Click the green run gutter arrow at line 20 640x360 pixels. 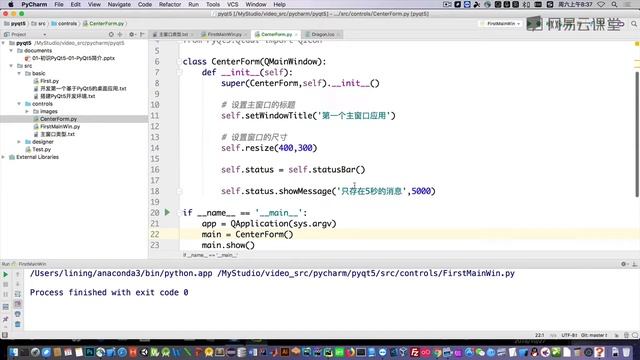[167, 212]
